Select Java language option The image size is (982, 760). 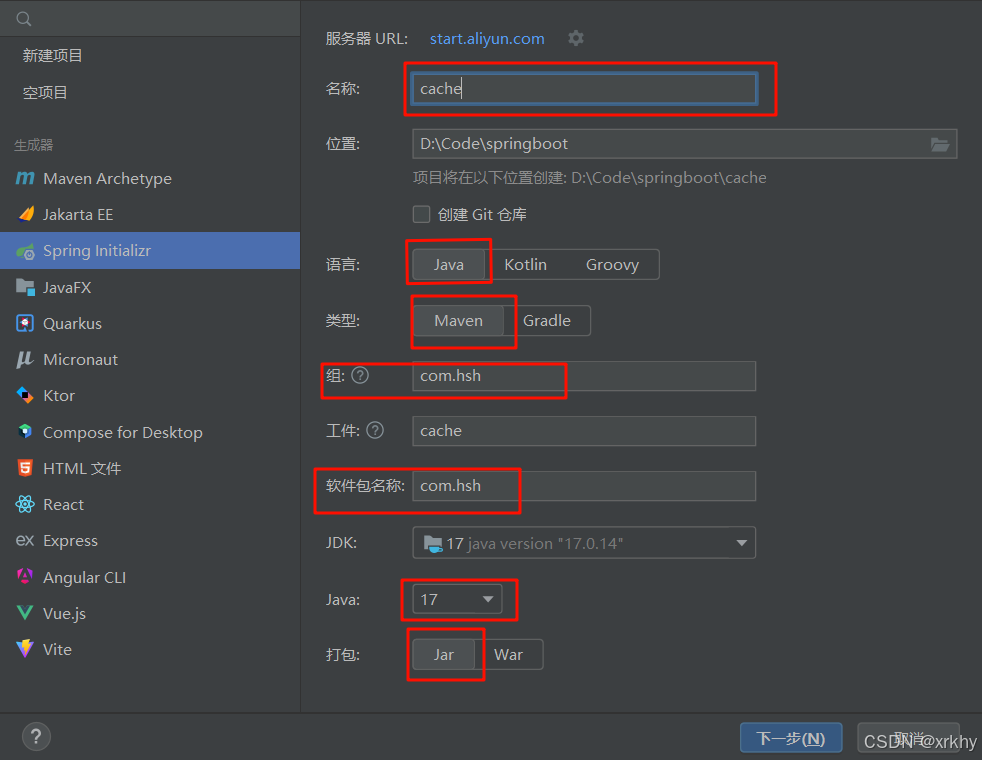[x=448, y=265]
